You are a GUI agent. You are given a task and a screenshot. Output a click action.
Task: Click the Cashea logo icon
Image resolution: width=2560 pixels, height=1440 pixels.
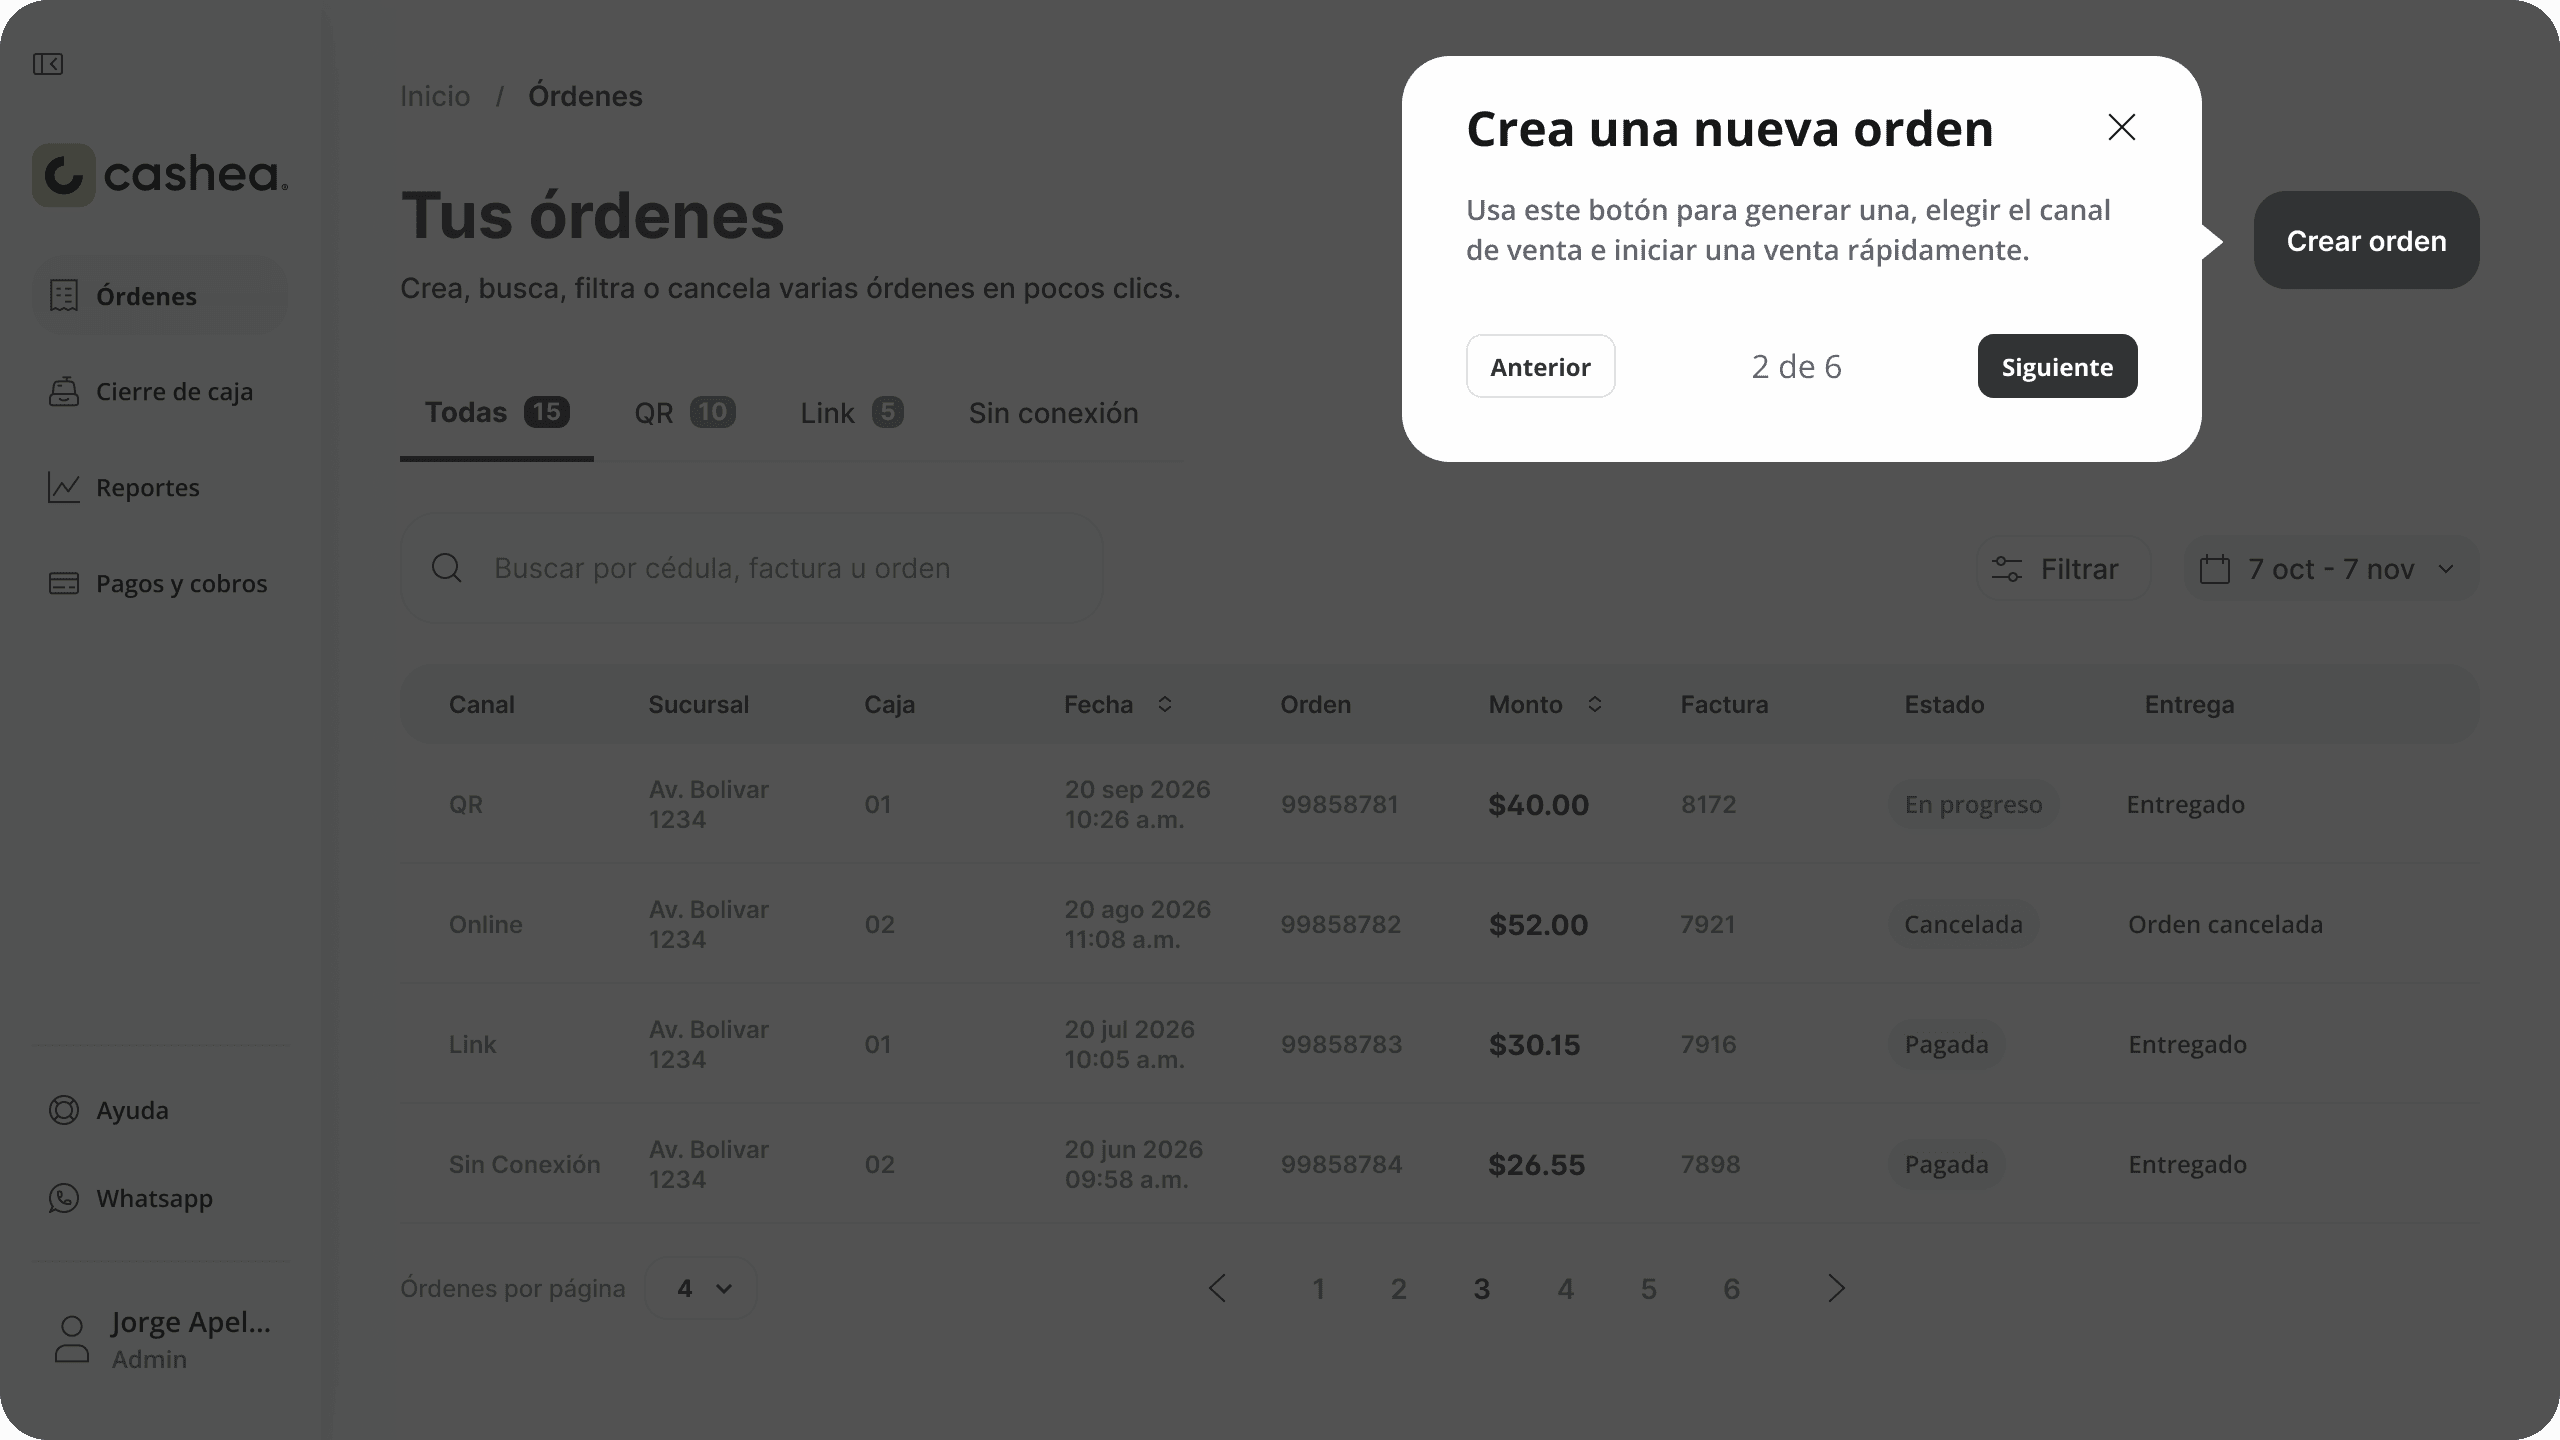[64, 175]
